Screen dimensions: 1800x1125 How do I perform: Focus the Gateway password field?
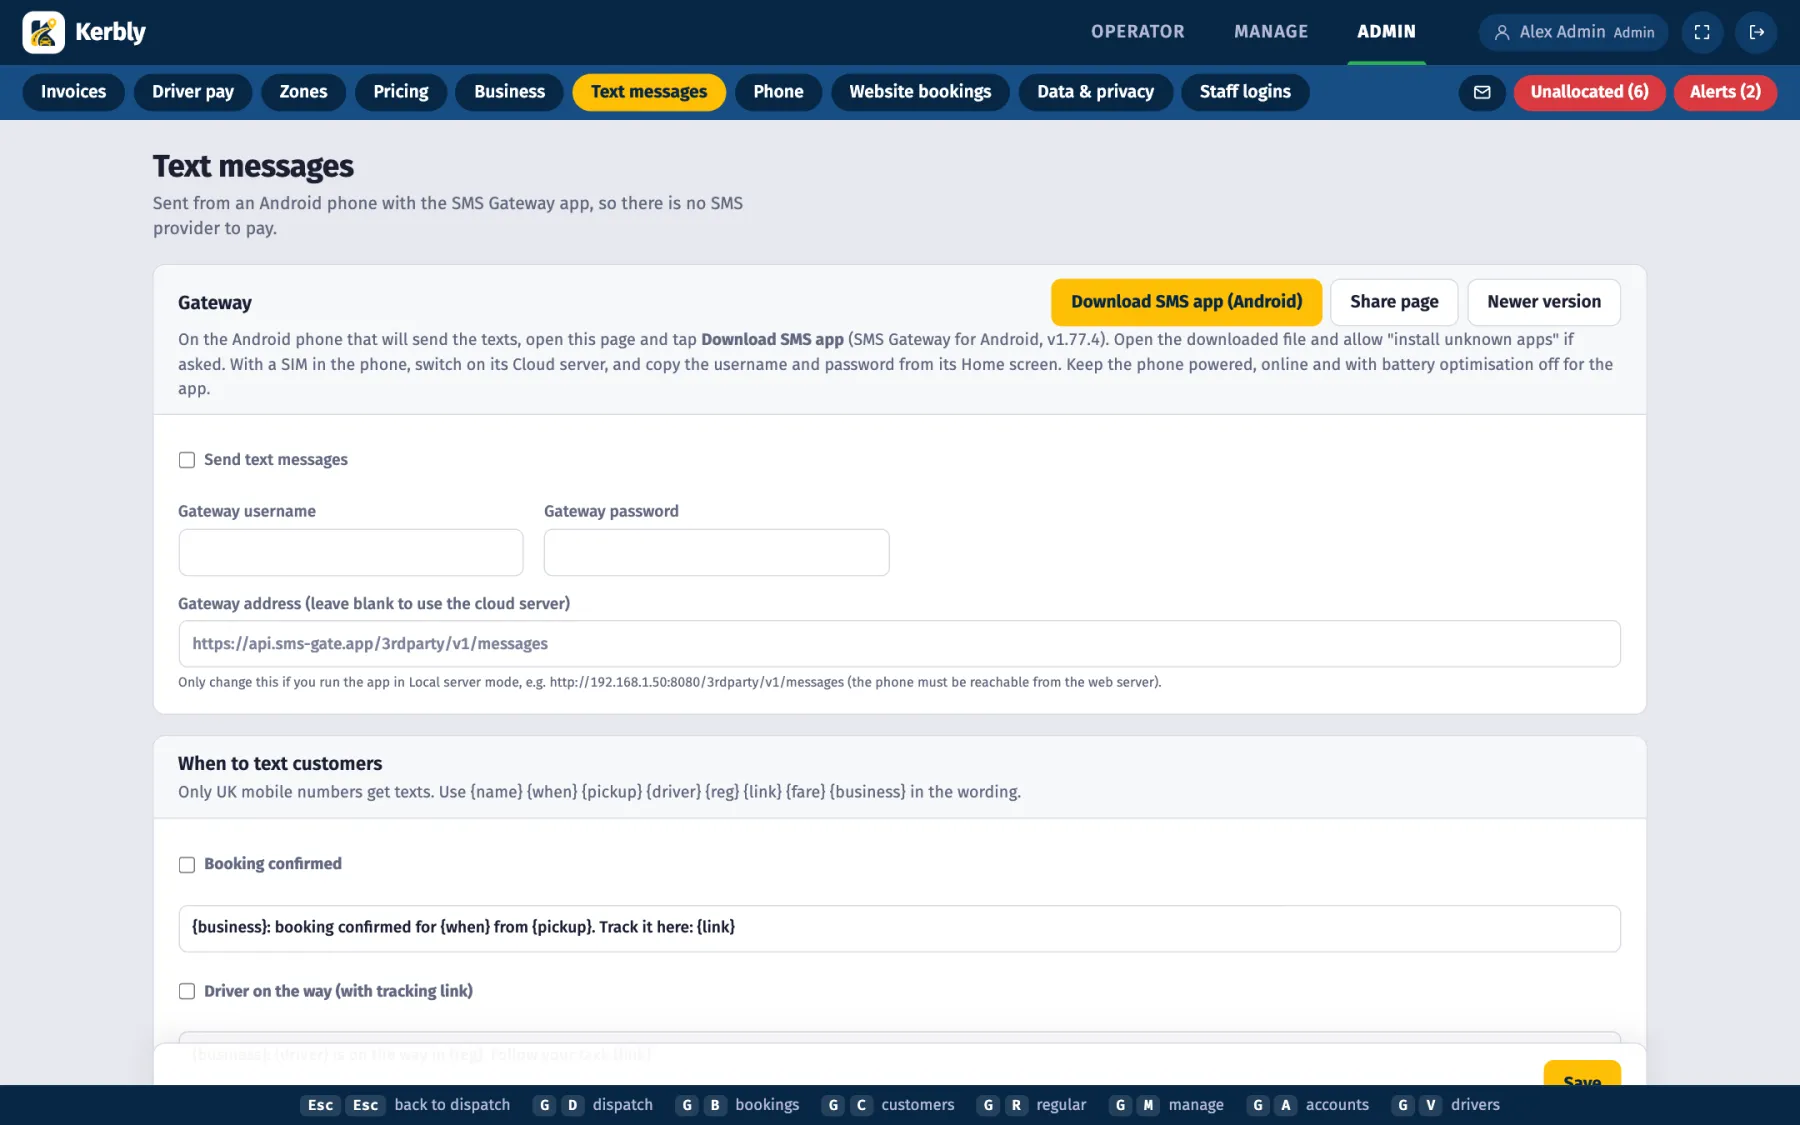(x=716, y=553)
